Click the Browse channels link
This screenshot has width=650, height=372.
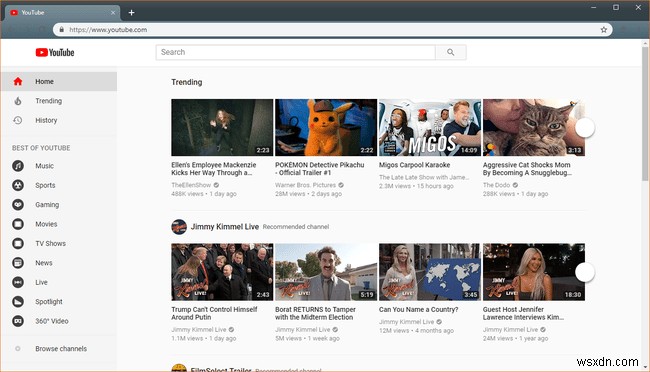click(61, 349)
